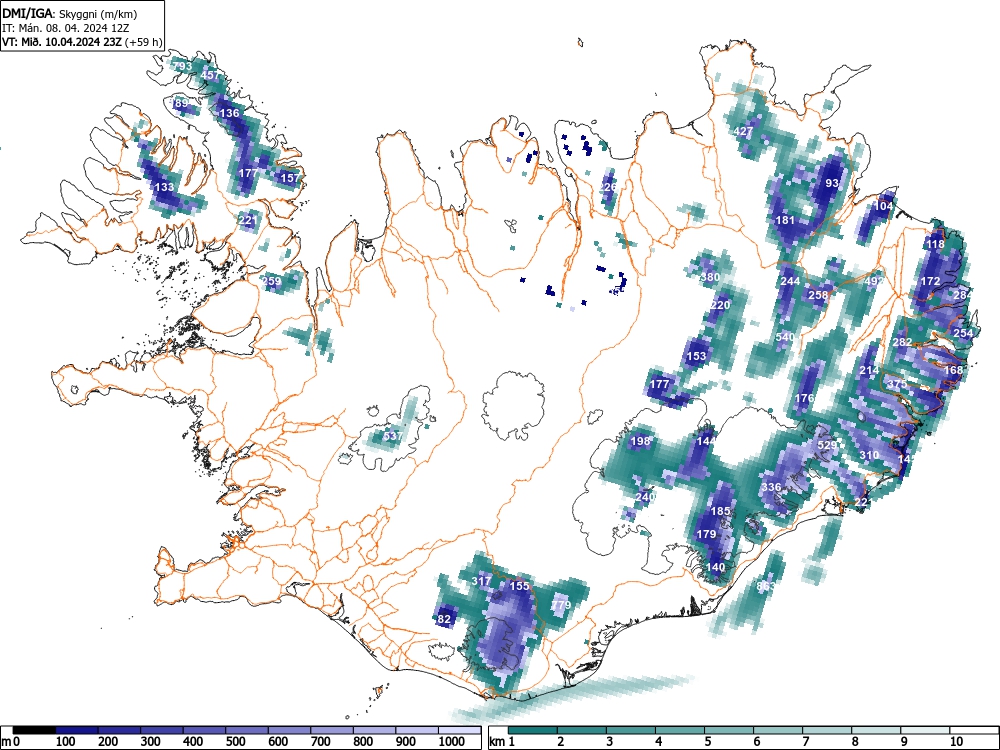The width and height of the screenshot is (1000, 750).
Task: Click the '259' visibility value on the map
Action: tap(271, 281)
